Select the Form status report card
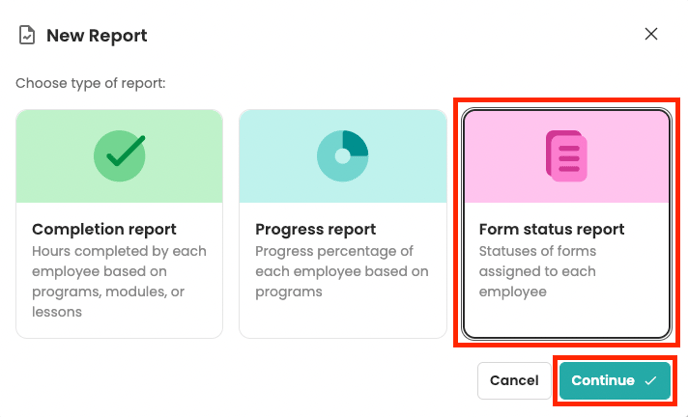Screen dimensions: 688x417 click(x=566, y=224)
